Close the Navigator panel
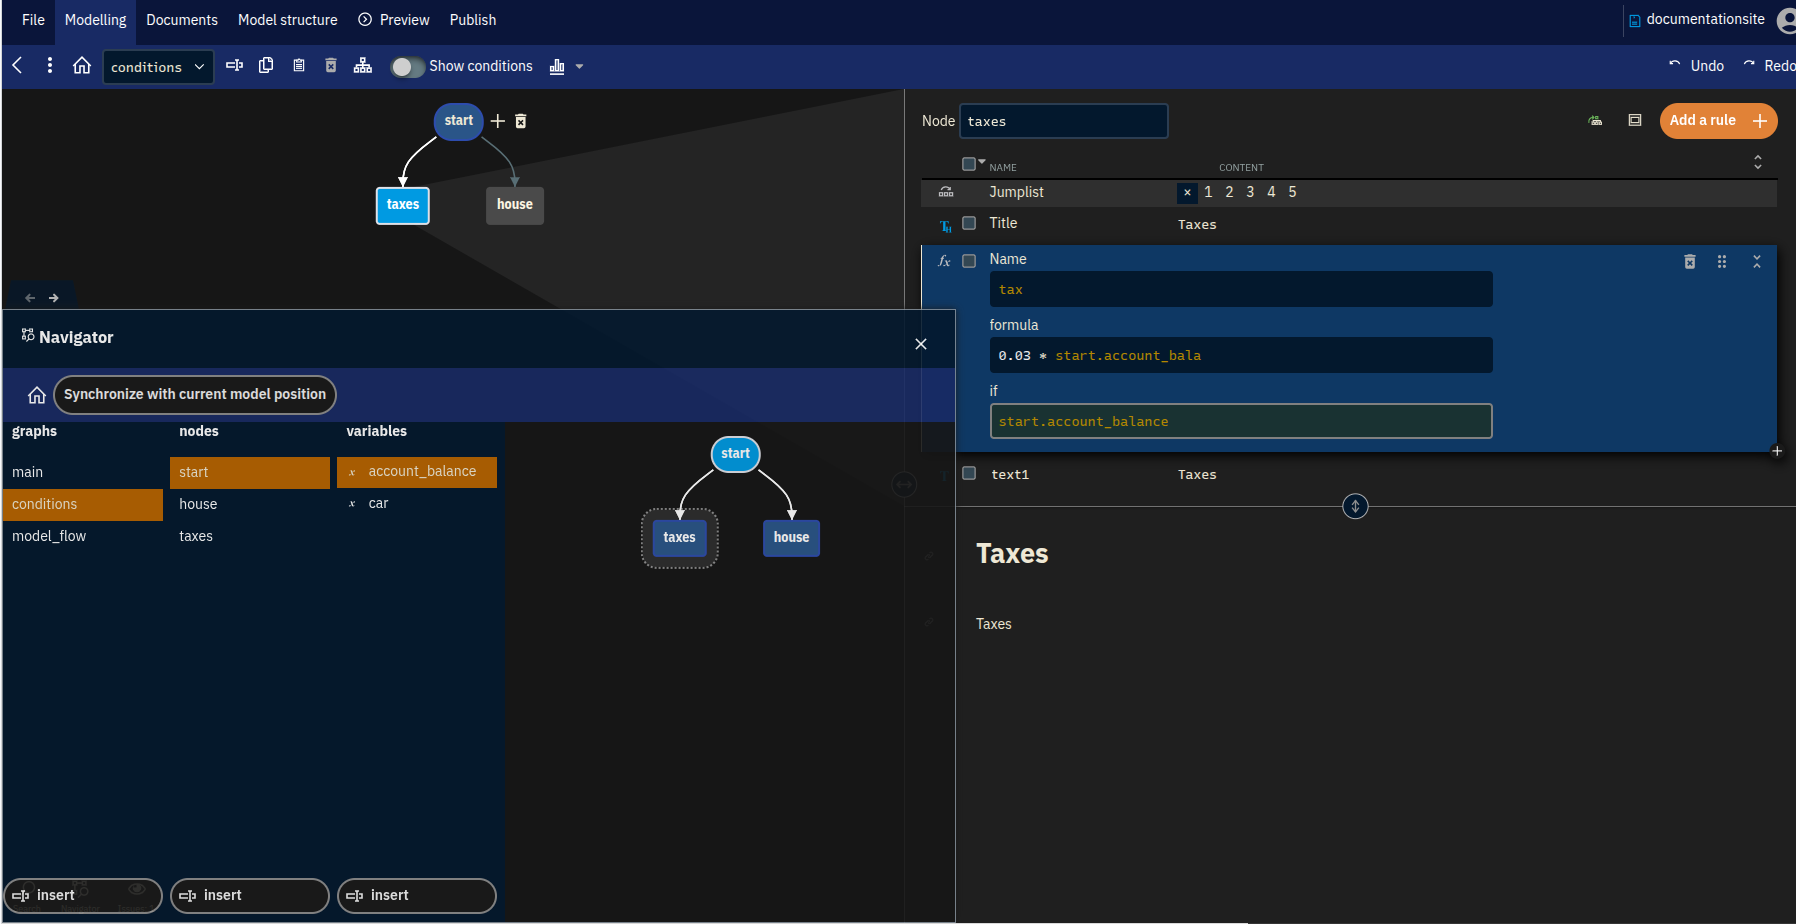 921,344
